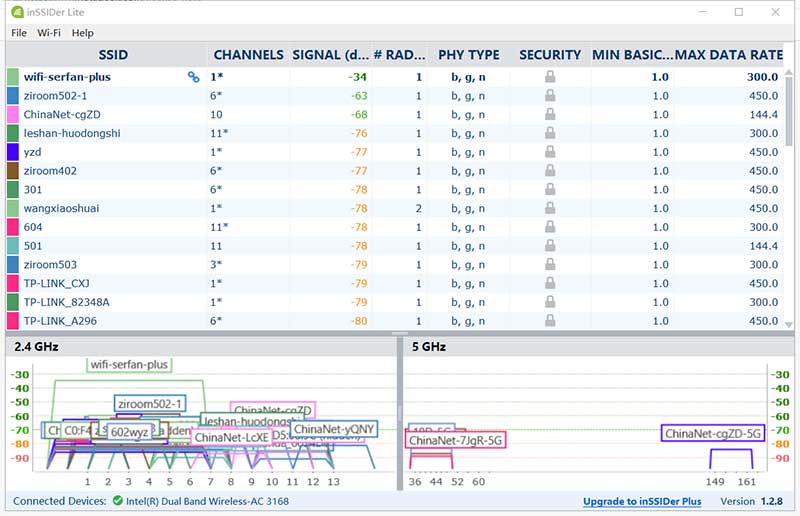Click the lock icon in ziroom503 row
Screen dimensions: 800x516
pyautogui.click(x=550, y=264)
